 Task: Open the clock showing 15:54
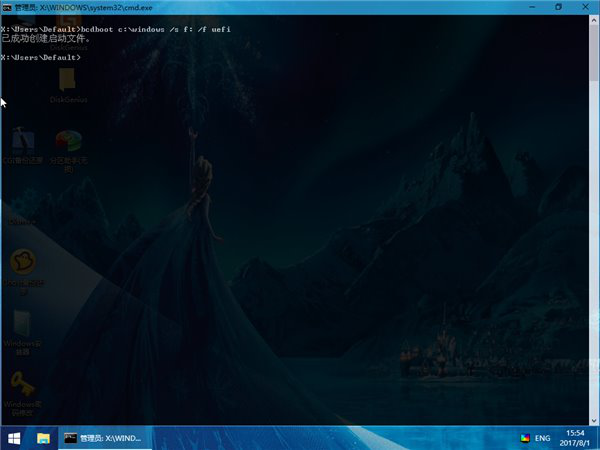576,438
